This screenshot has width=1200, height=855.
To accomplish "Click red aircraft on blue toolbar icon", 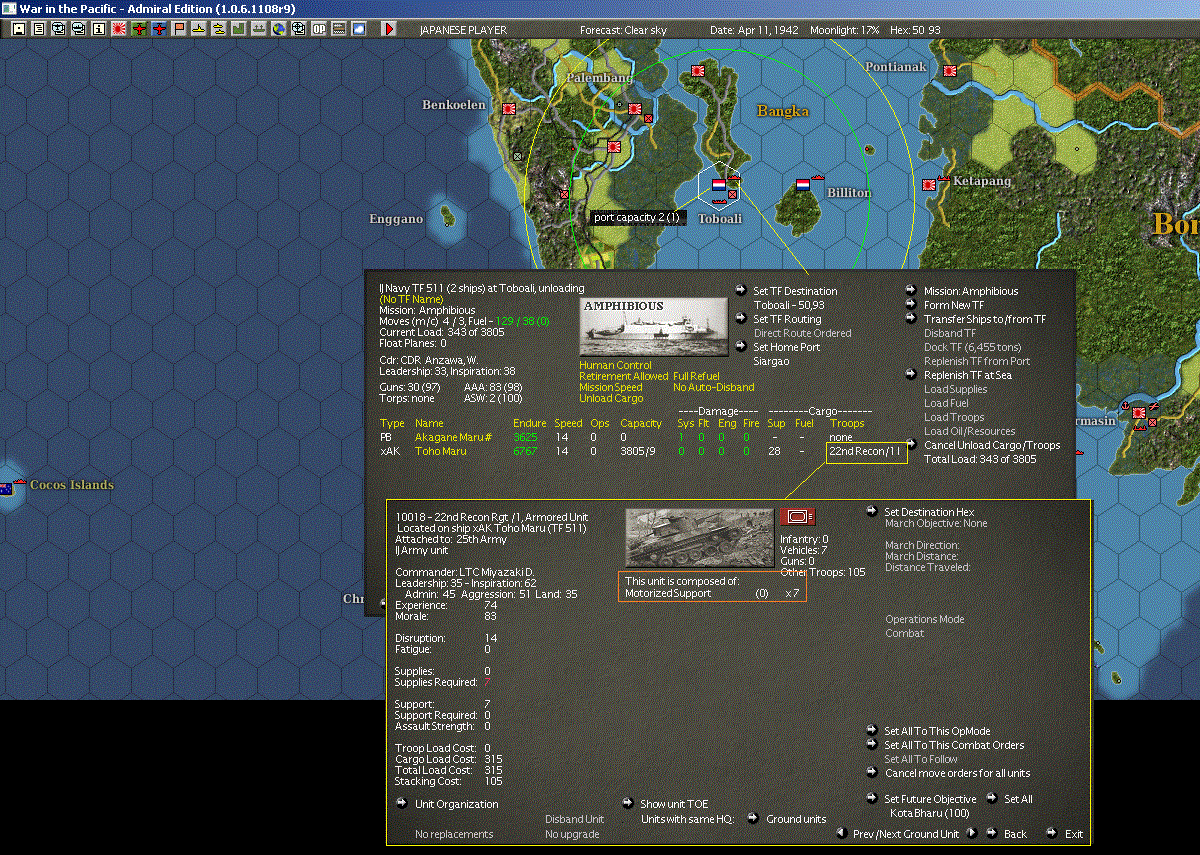I will pyautogui.click(x=159, y=29).
